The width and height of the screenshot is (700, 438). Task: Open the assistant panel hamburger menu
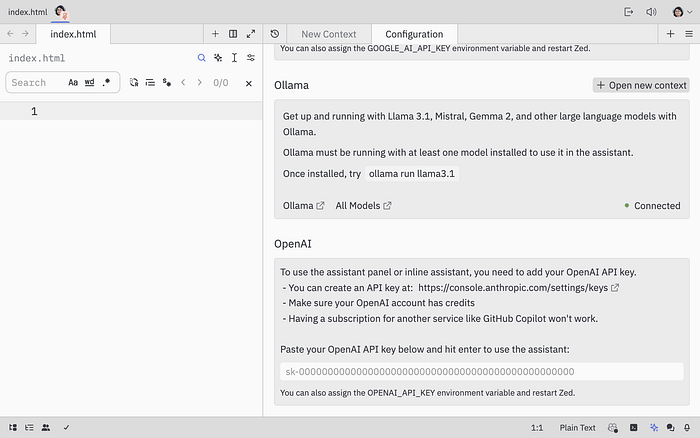tap(689, 34)
